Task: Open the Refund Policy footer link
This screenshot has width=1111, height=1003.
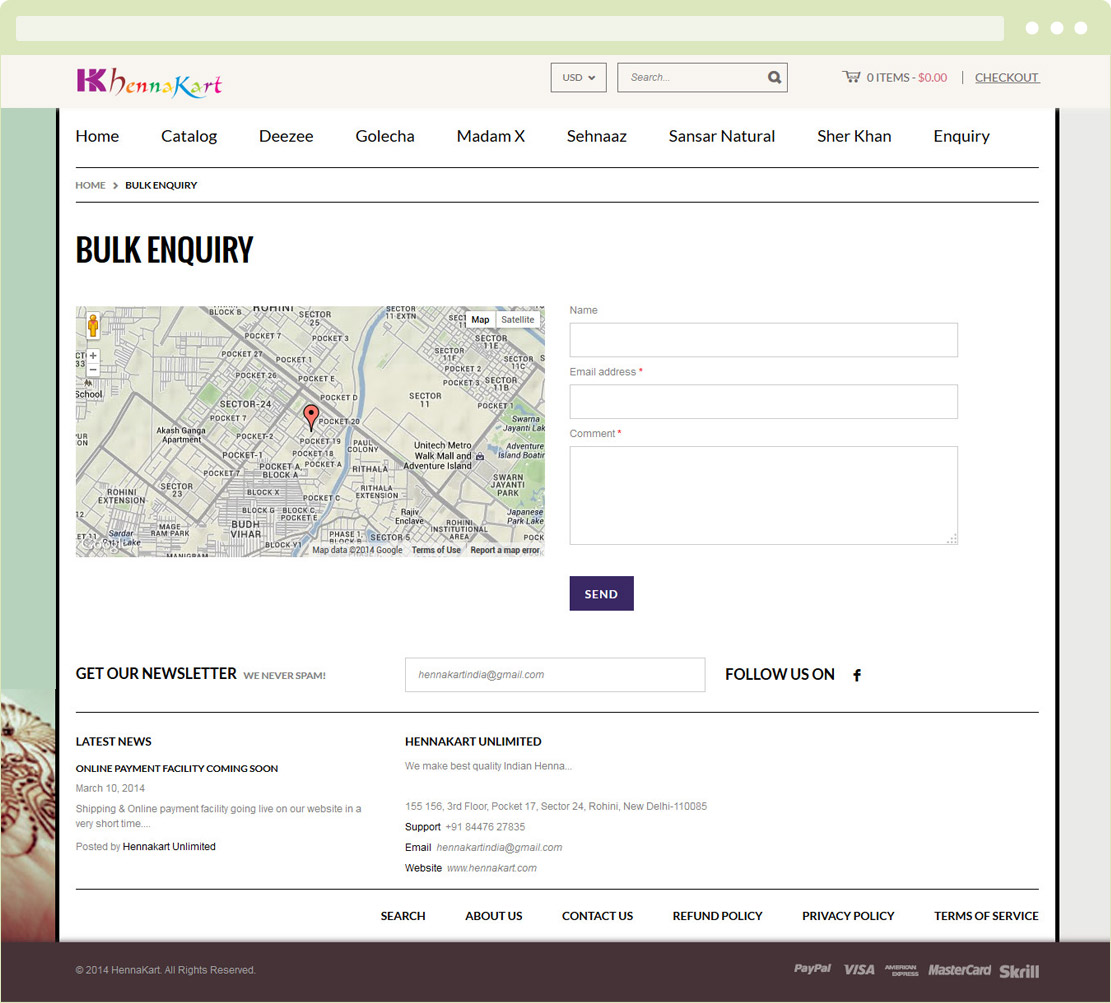Action: [717, 916]
